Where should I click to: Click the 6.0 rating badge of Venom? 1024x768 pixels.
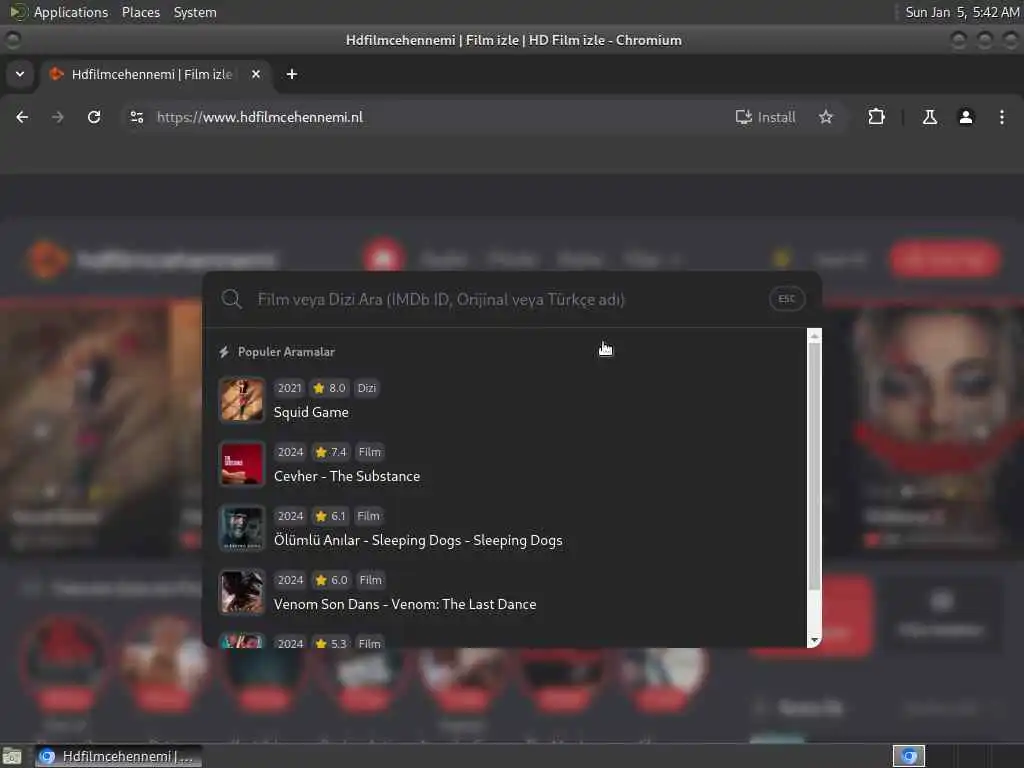331,580
